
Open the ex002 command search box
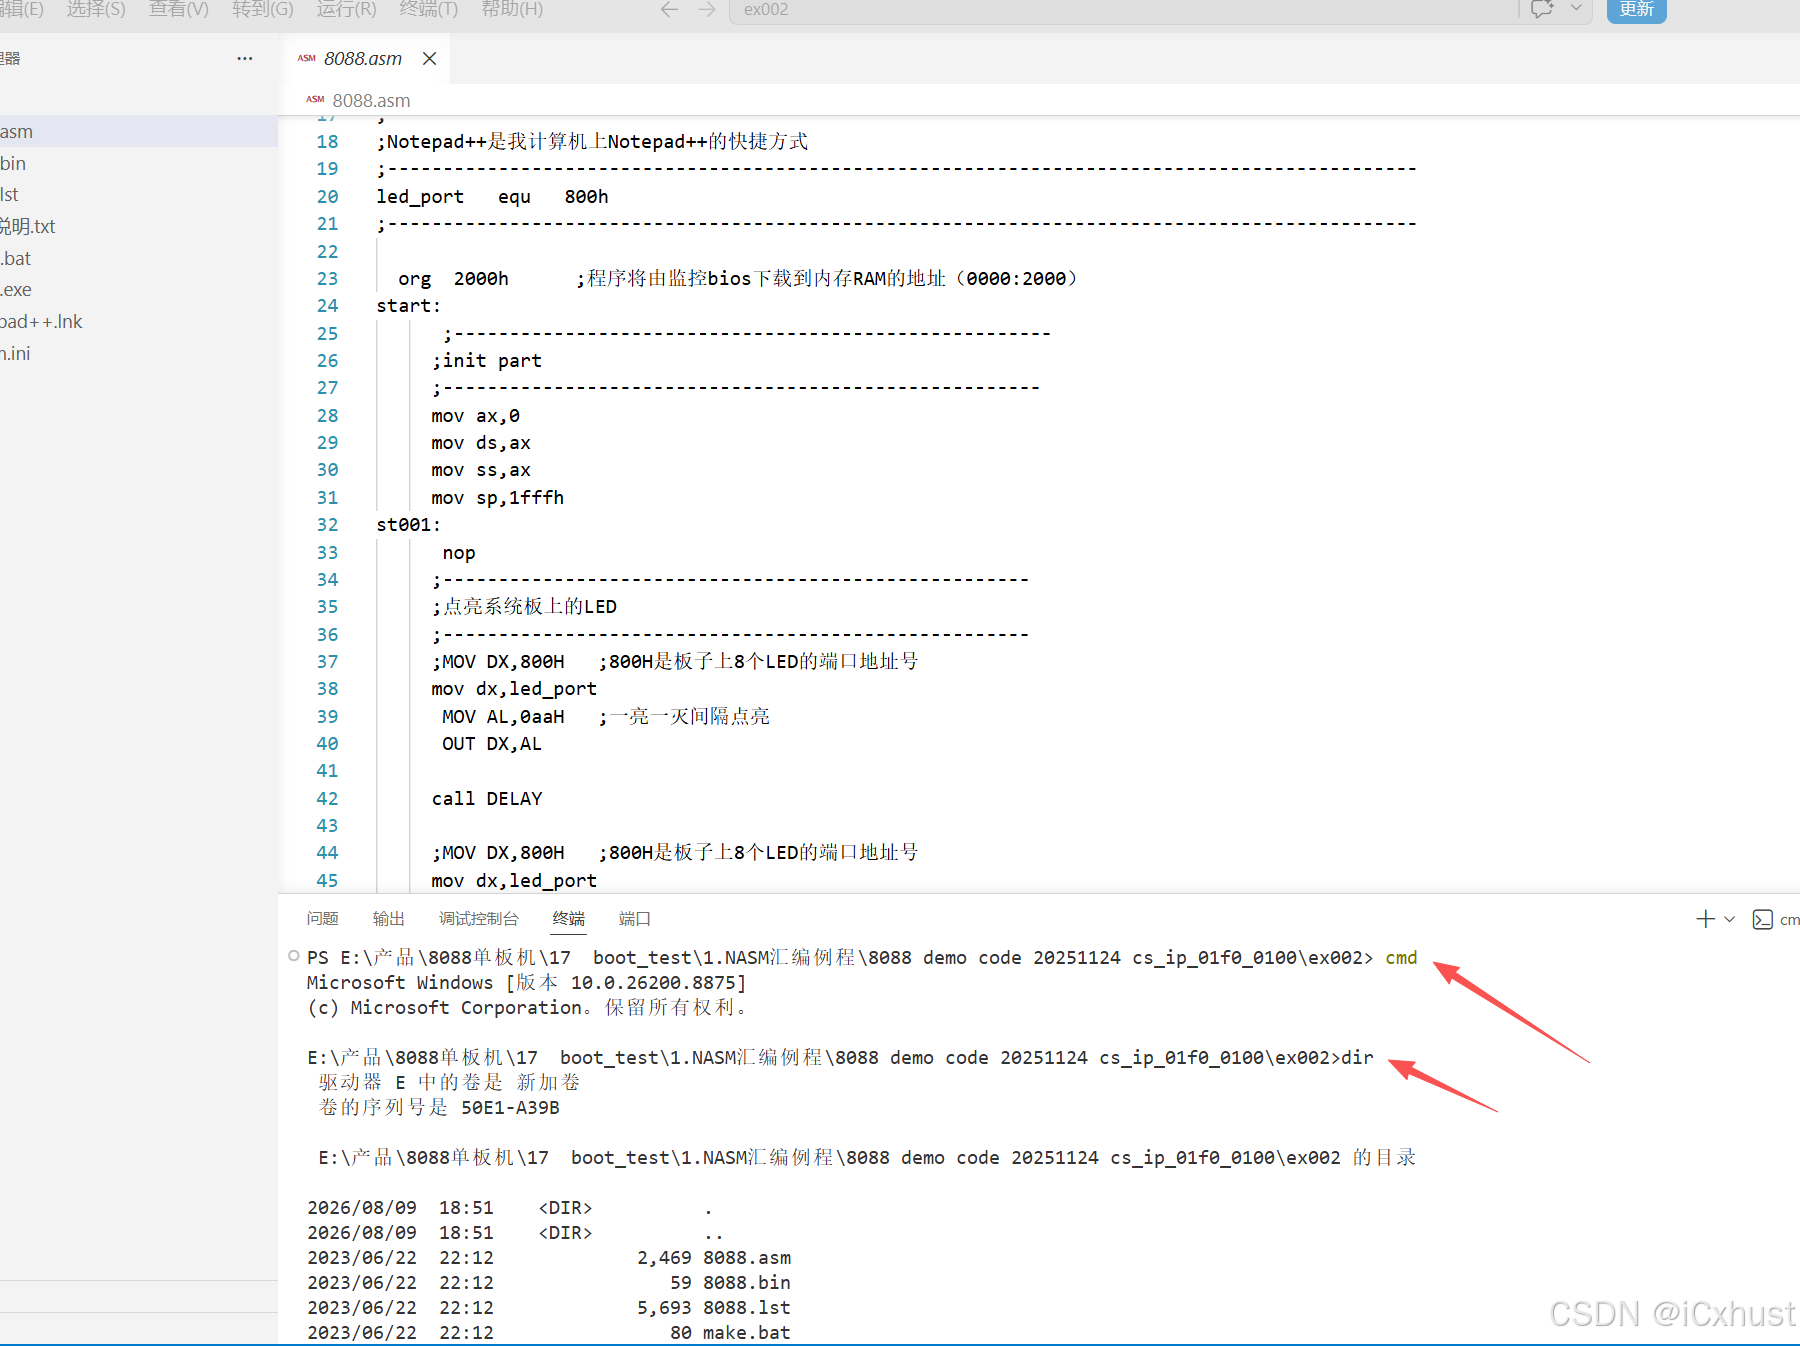[x=1124, y=10]
